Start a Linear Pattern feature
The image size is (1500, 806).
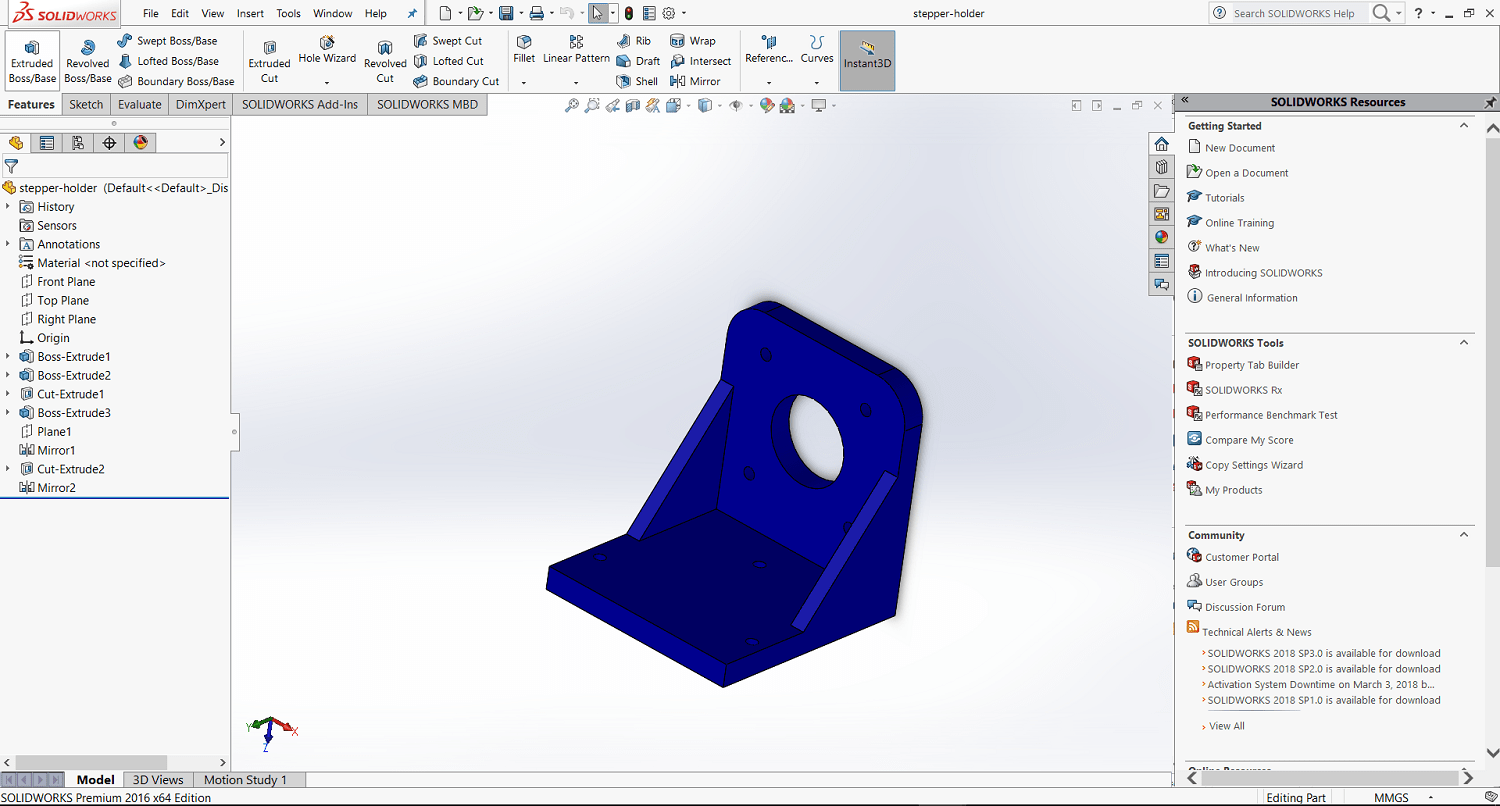(x=576, y=50)
